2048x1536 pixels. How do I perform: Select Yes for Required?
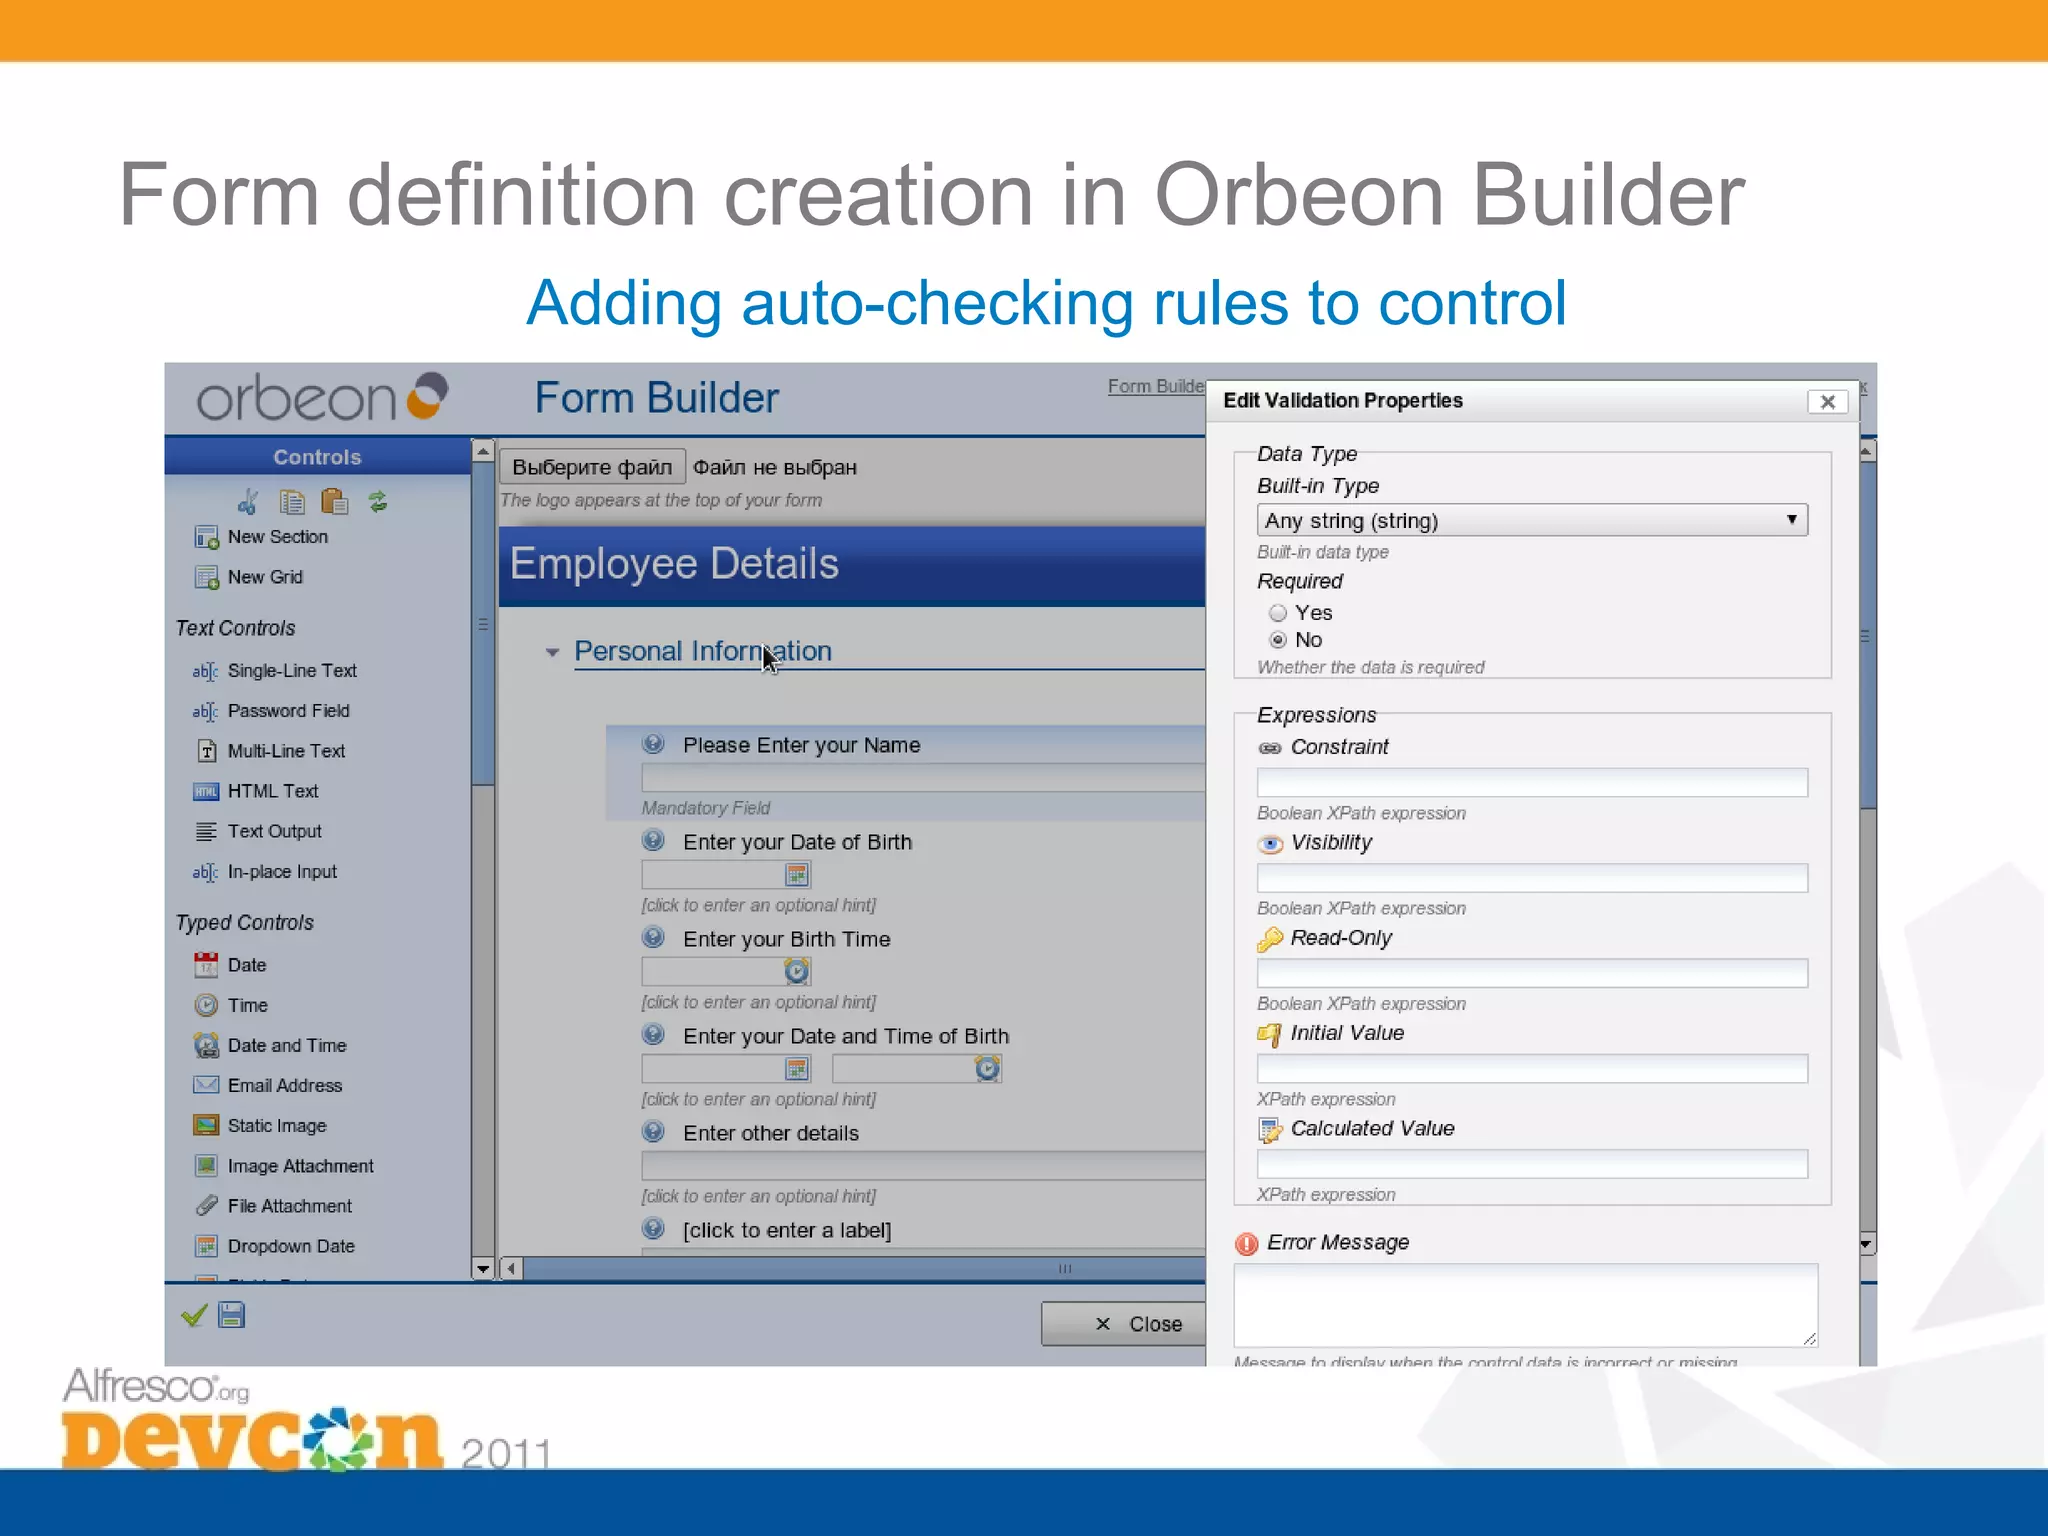[x=1278, y=613]
